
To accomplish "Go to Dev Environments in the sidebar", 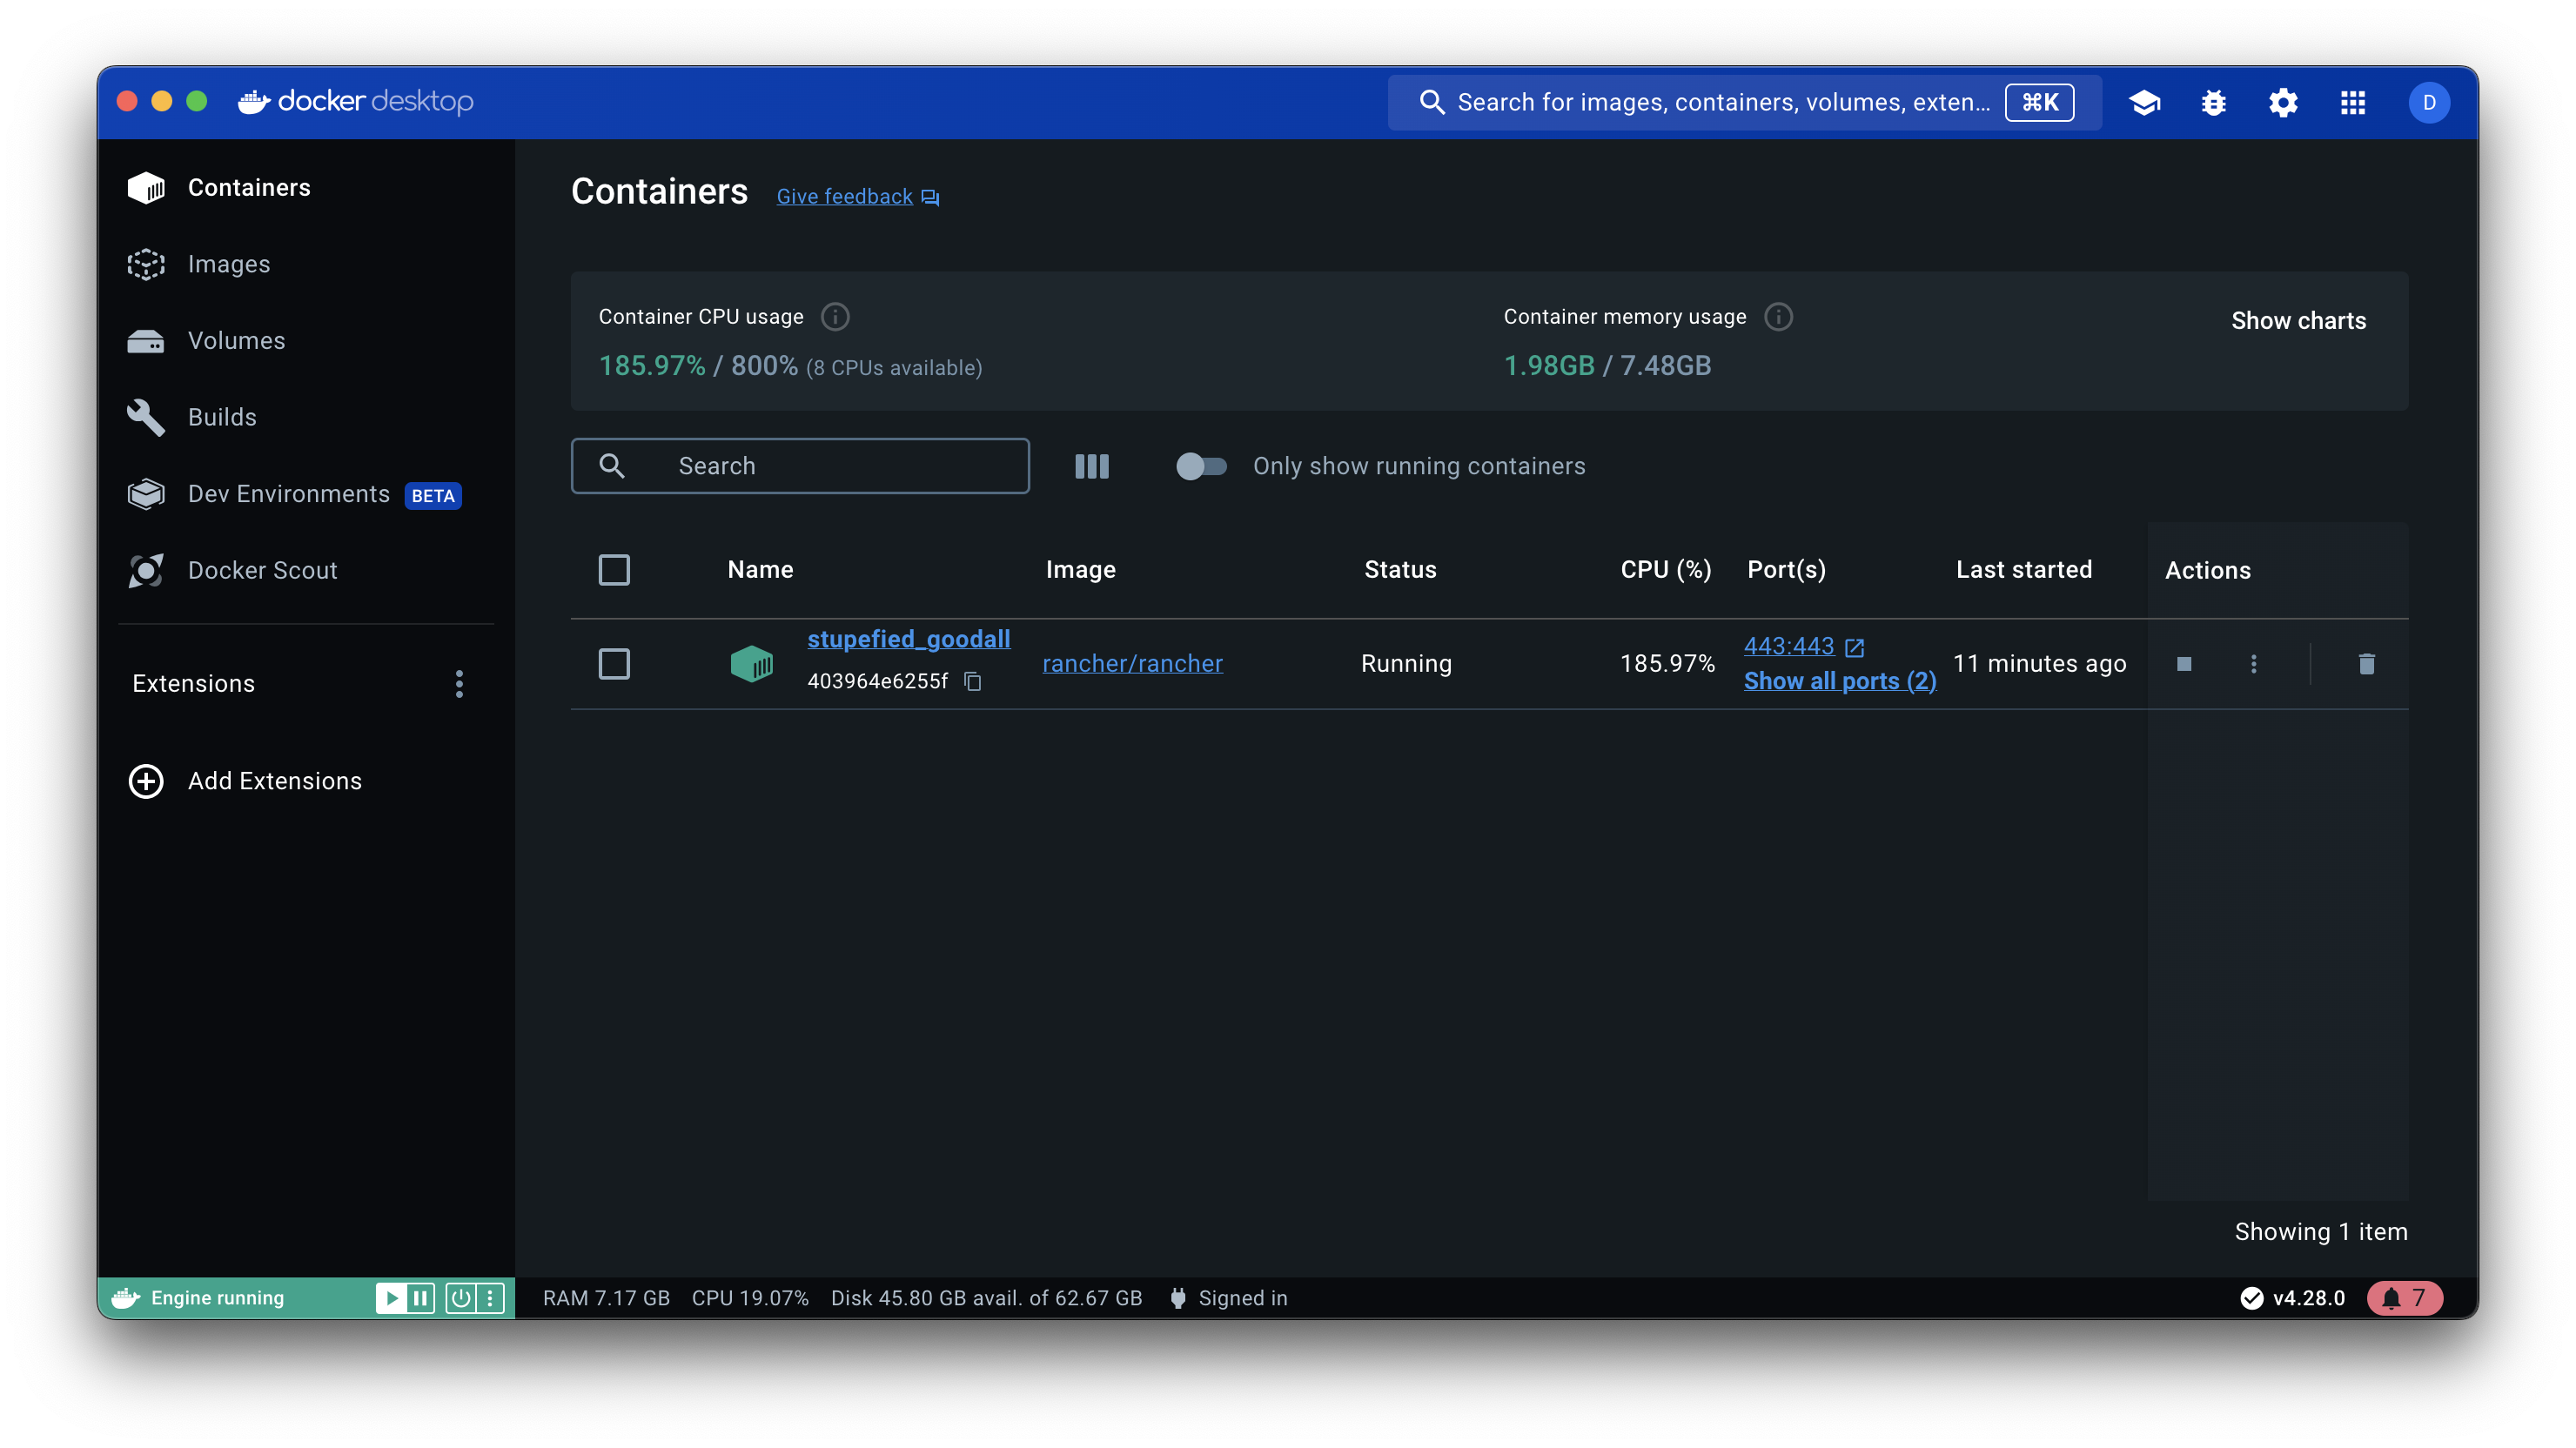I will click(x=289, y=494).
